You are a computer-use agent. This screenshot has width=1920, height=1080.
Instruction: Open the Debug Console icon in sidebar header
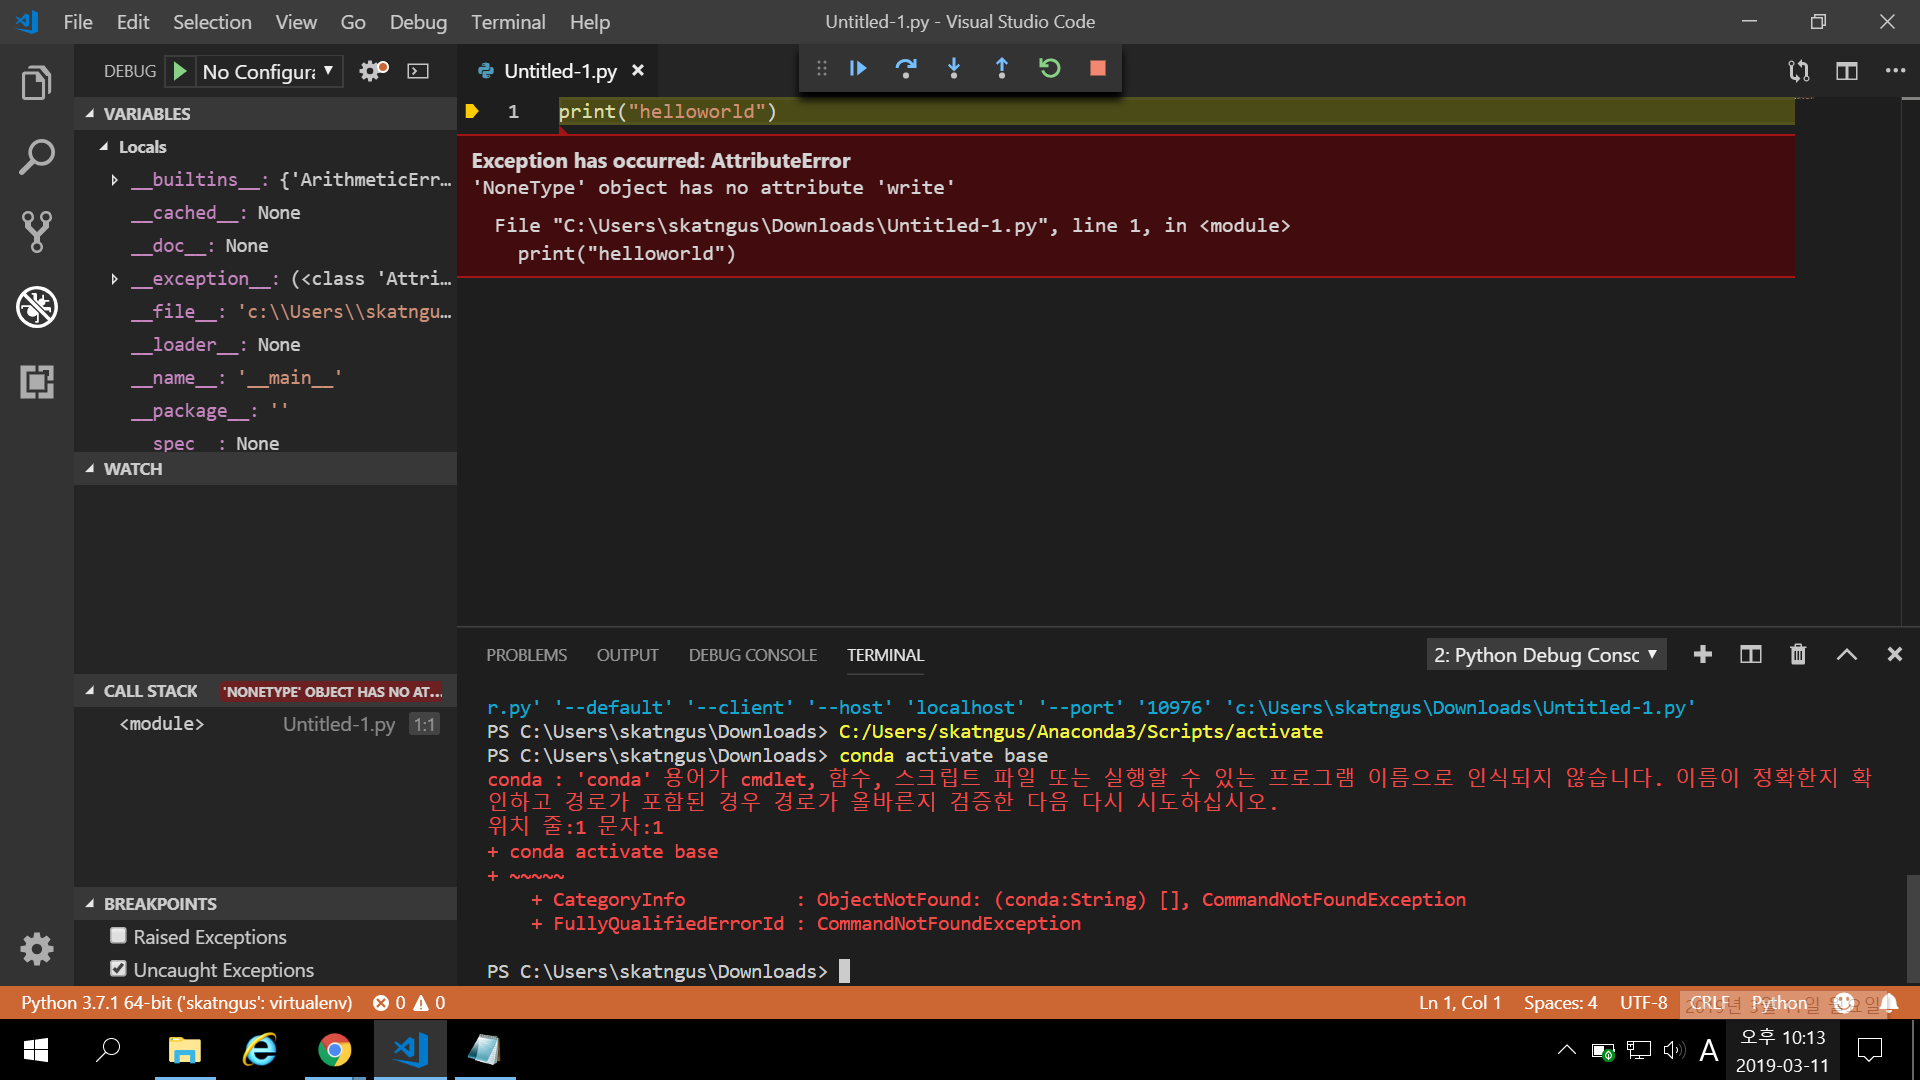tap(418, 71)
